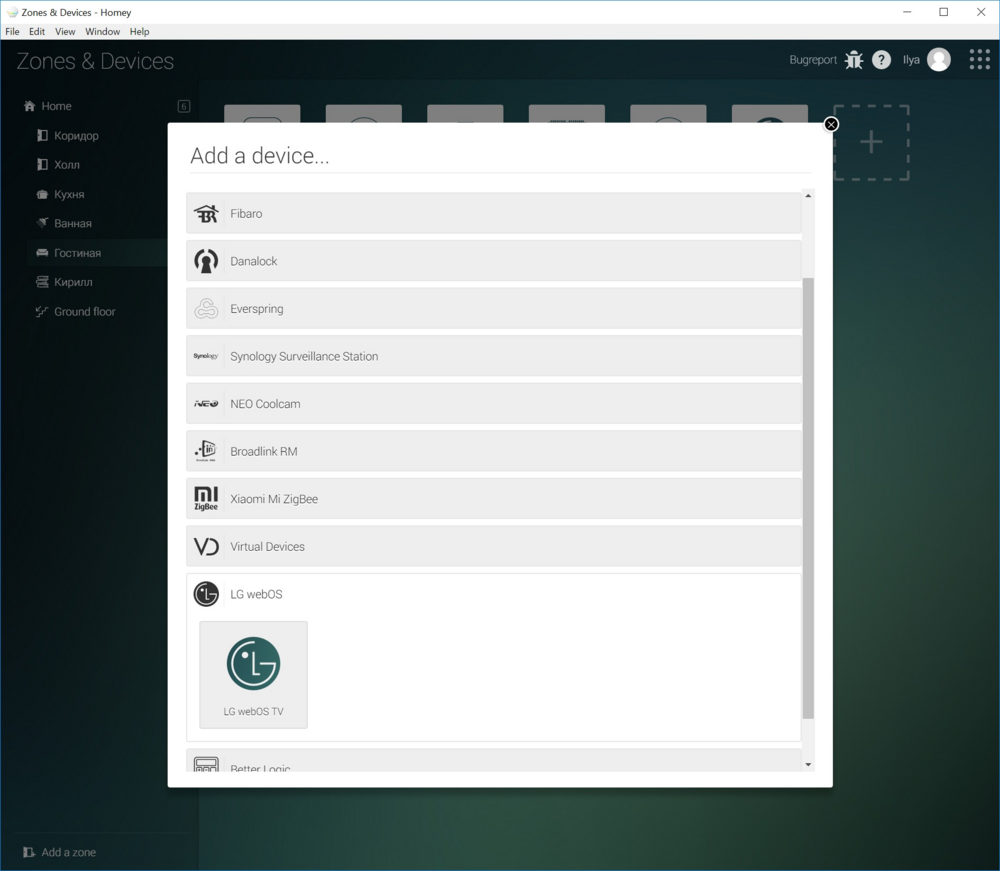1000x871 pixels.
Task: Click the dashed add device placeholder
Action: 871,142
